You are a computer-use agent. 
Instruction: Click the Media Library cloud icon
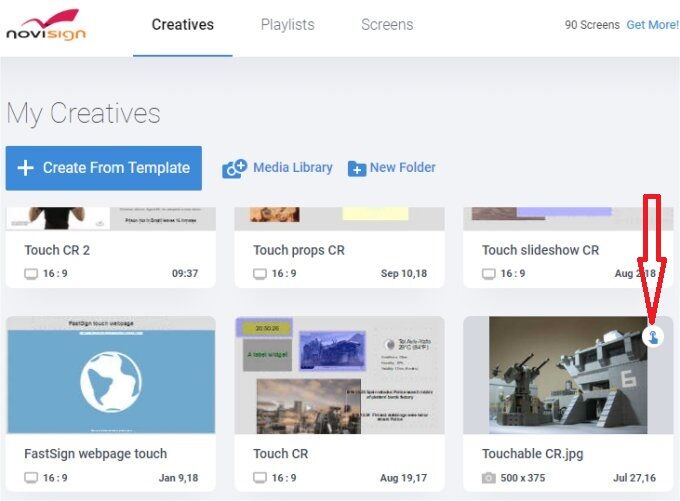tap(234, 169)
